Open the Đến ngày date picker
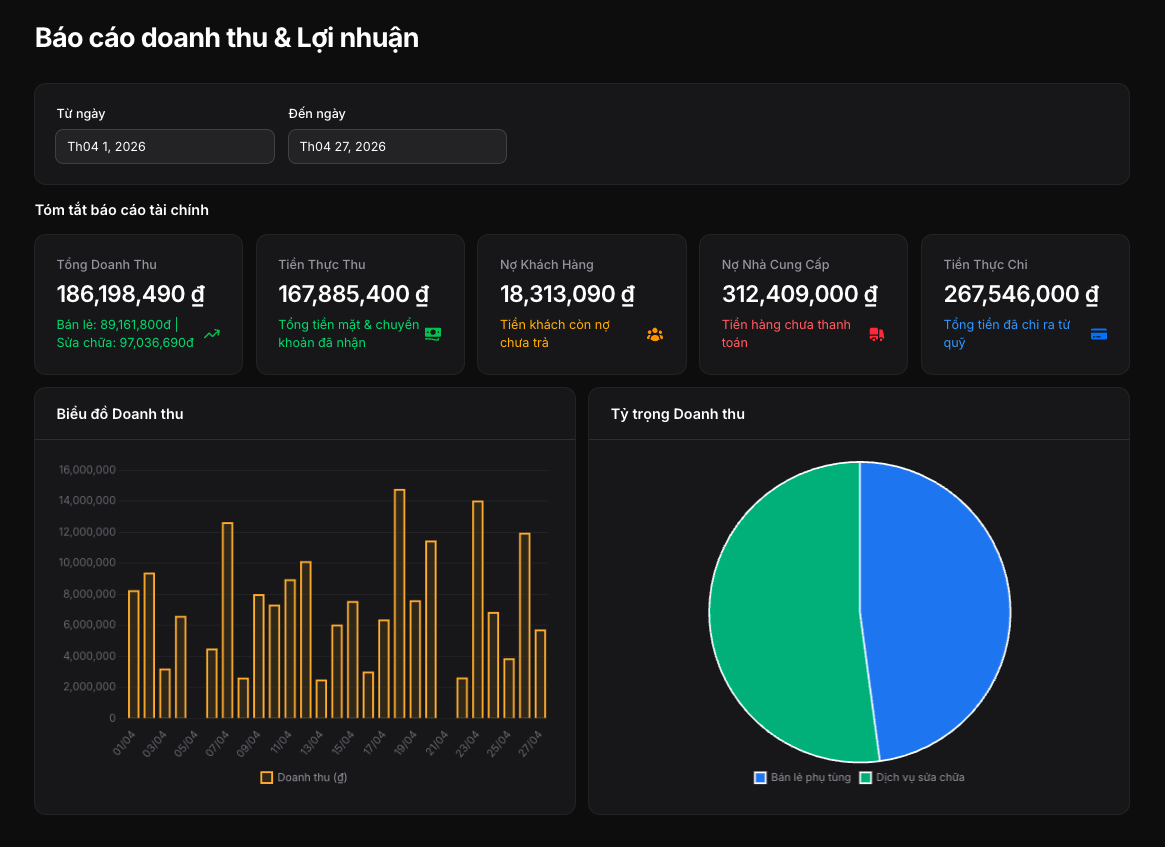 [397, 146]
